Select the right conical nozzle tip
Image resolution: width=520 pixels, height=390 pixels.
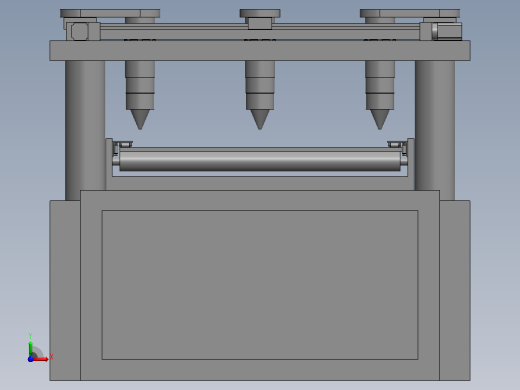[380, 119]
